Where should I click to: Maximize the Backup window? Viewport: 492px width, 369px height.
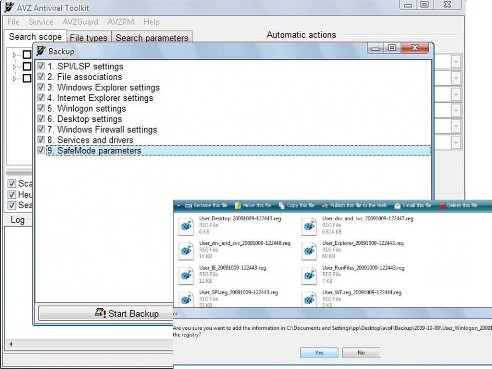pos(392,48)
